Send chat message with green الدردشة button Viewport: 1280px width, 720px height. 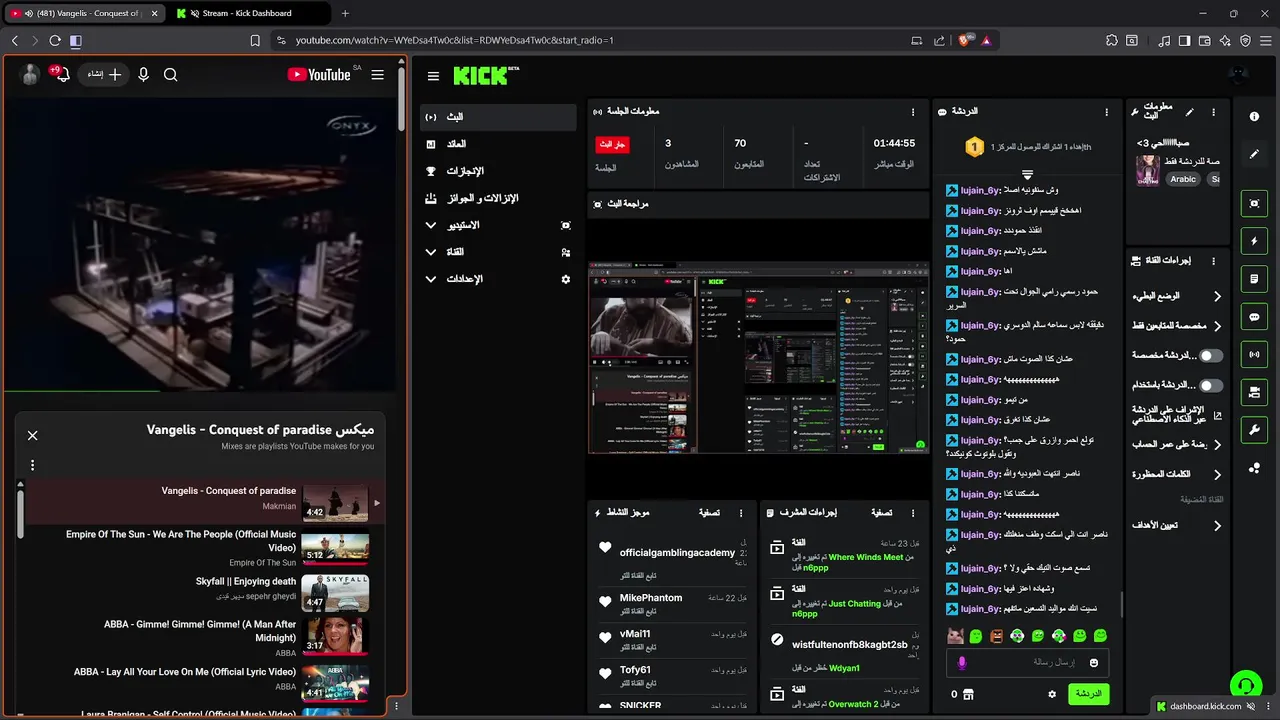1088,694
